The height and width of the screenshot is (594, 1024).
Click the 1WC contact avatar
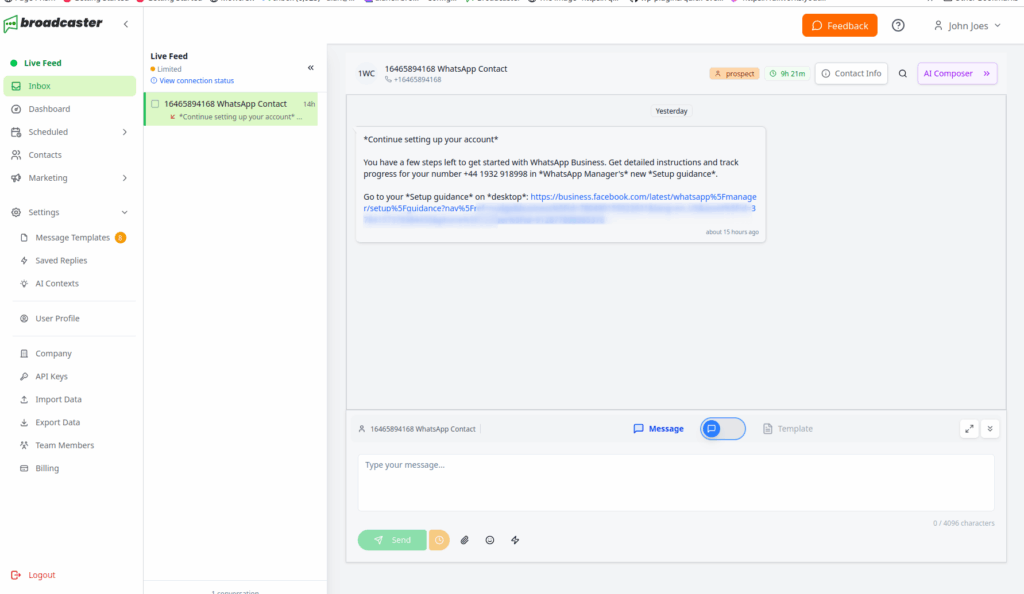(x=366, y=74)
